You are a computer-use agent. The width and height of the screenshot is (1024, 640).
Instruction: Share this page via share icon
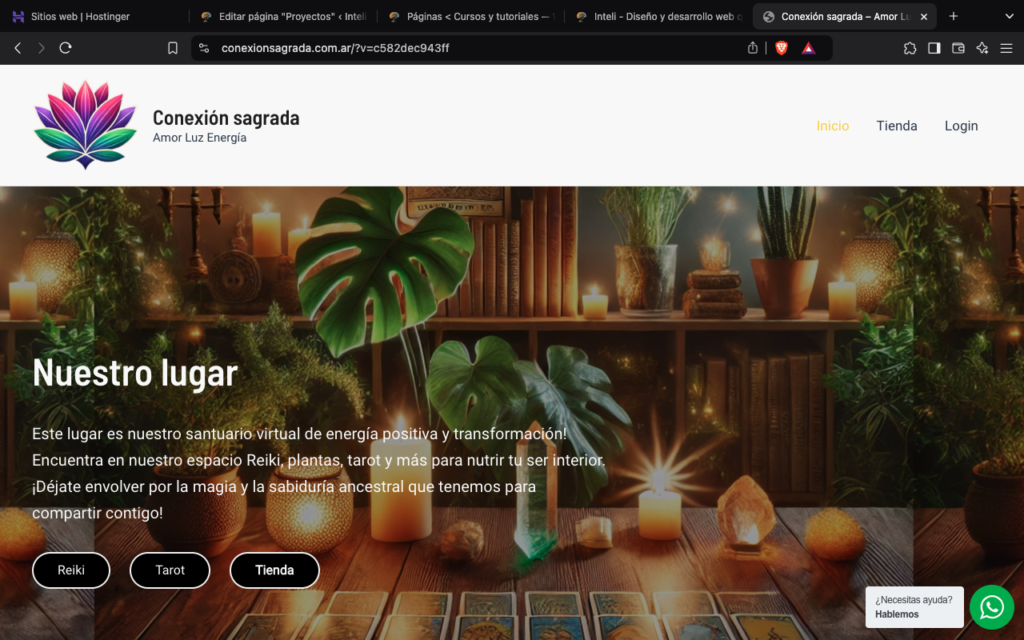point(752,48)
